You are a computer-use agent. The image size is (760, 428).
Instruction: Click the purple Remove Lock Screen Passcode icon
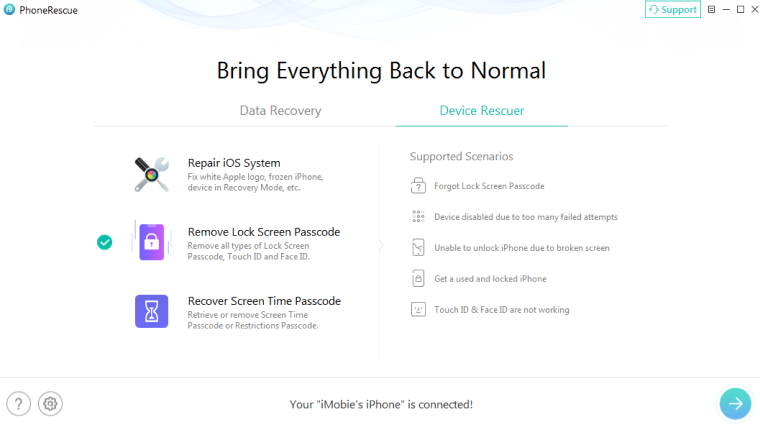tap(152, 241)
